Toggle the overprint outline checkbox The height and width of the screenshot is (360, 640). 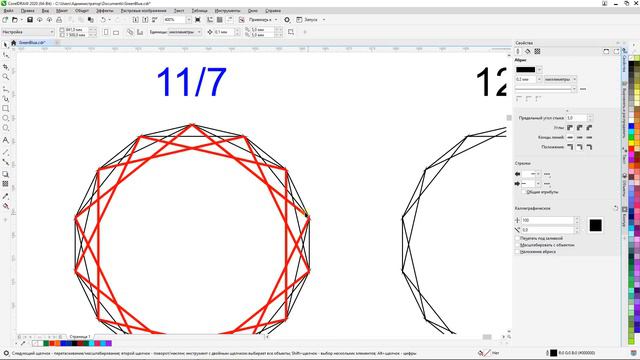pos(517,252)
